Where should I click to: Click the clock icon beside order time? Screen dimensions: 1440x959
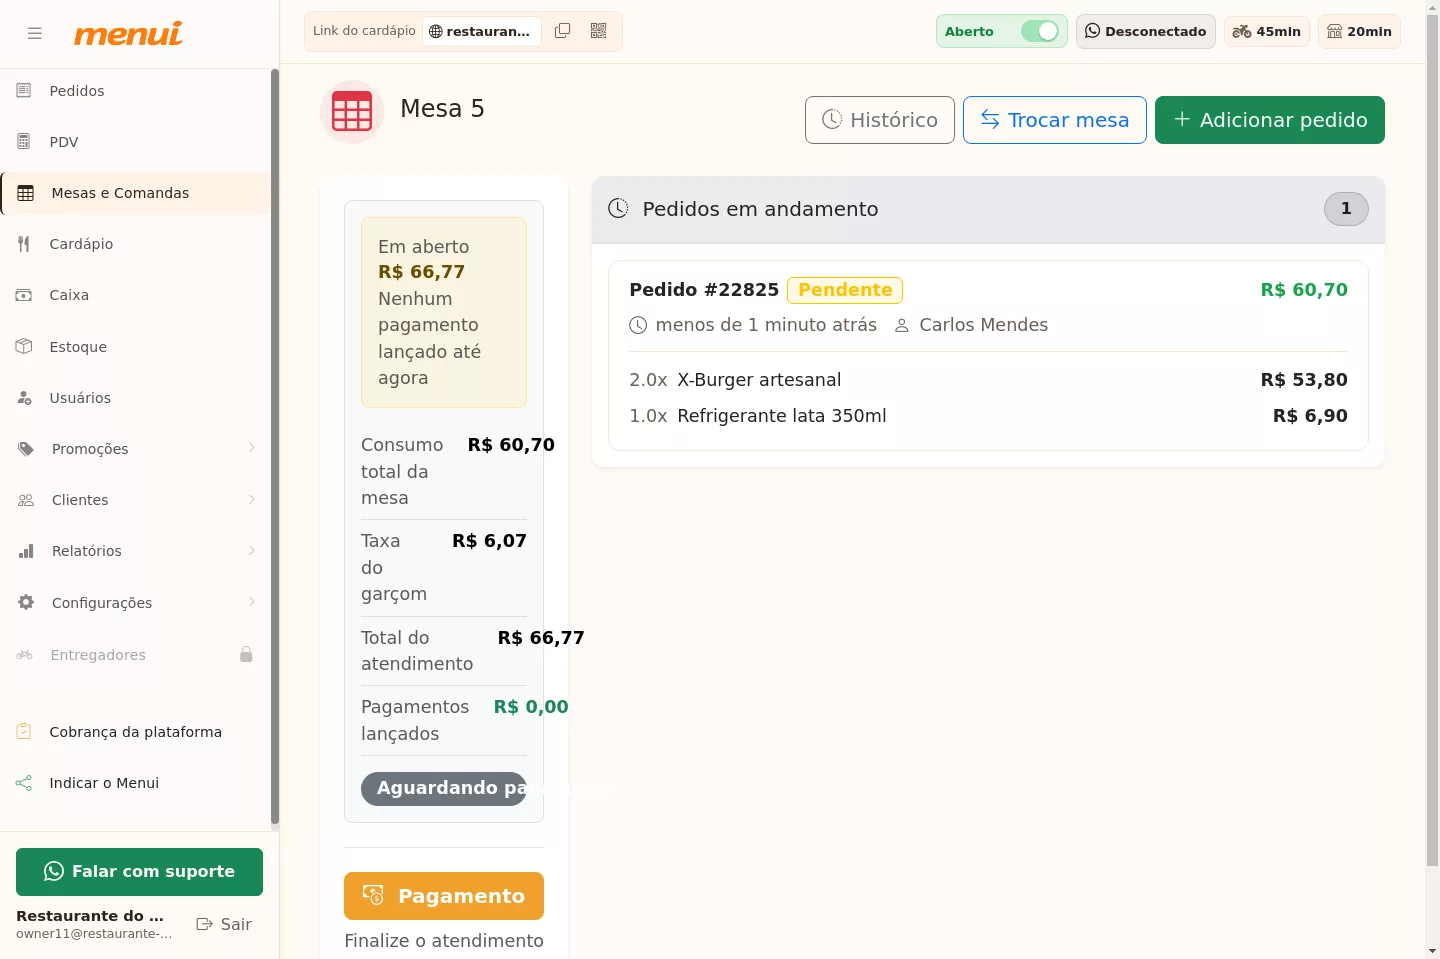coord(638,326)
